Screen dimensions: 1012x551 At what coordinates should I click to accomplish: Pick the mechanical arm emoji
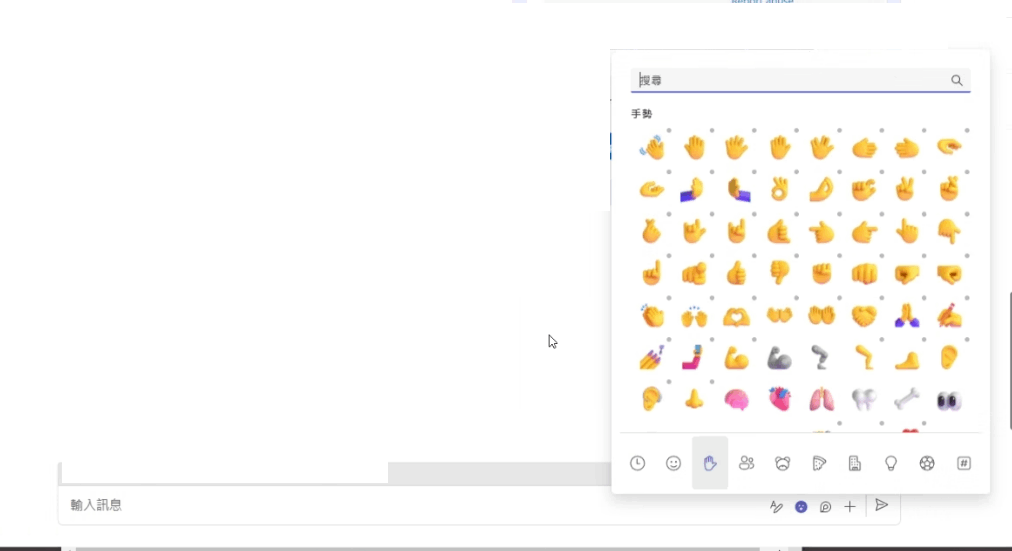[x=779, y=358]
